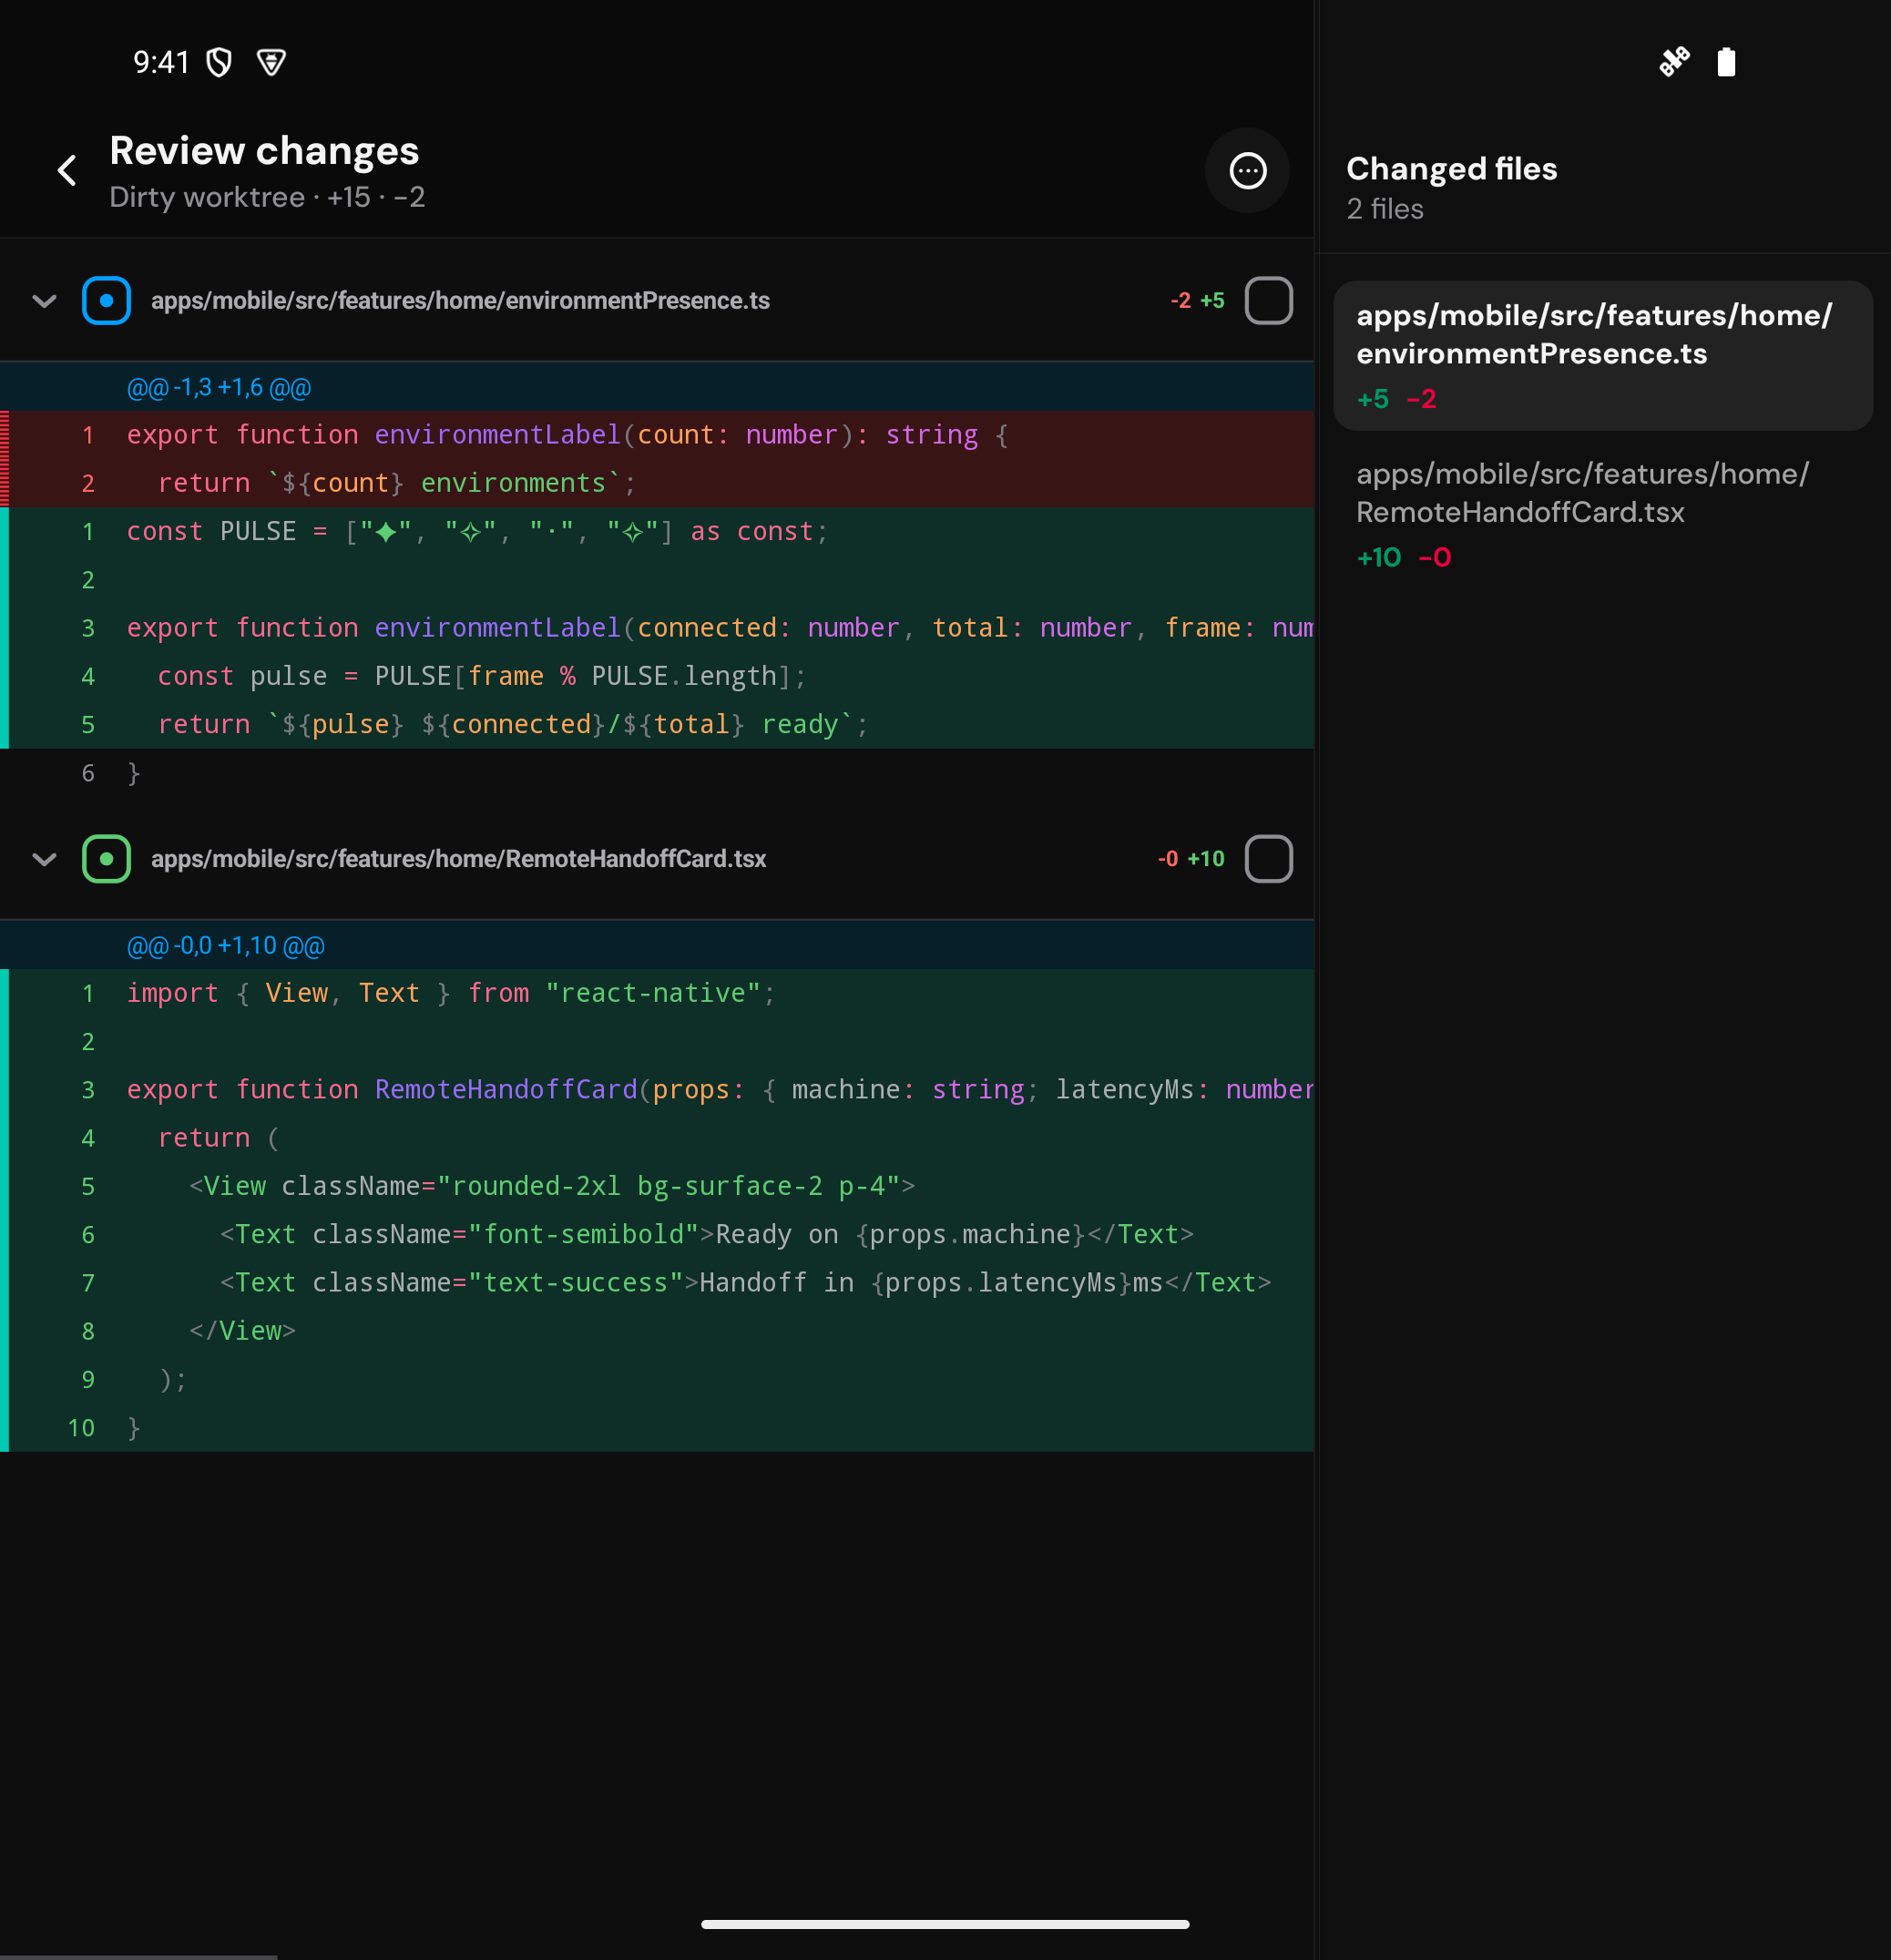Click the line 'Handoff in {props.latencyMs}ms'
The height and width of the screenshot is (1960, 1891).
[x=657, y=1282]
